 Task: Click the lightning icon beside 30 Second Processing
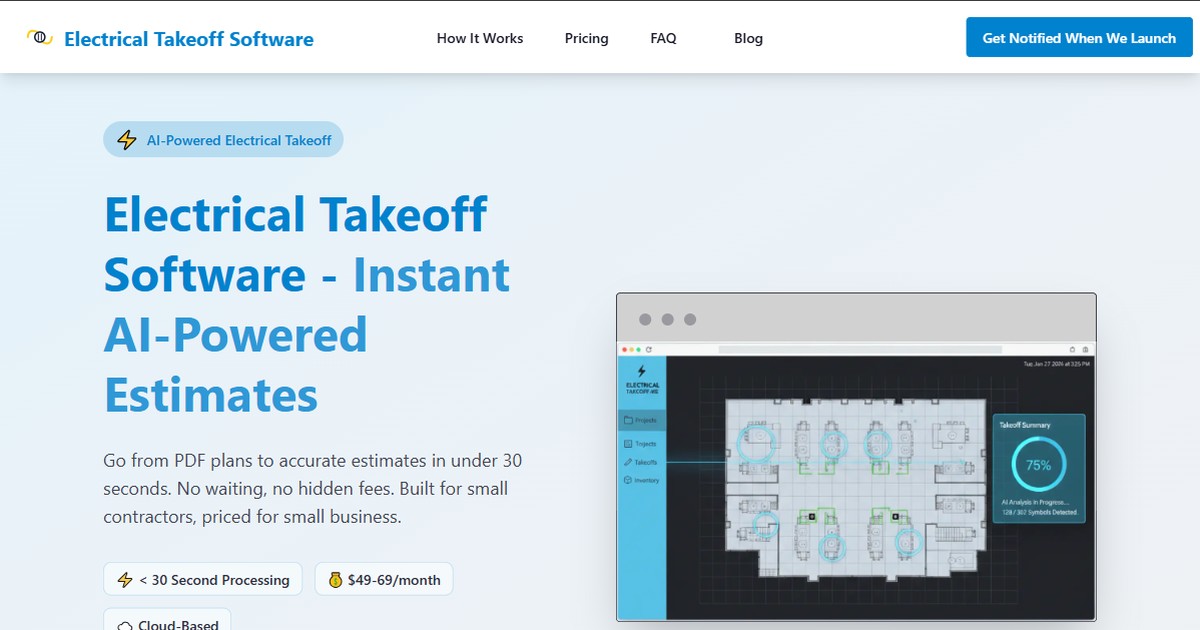125,580
